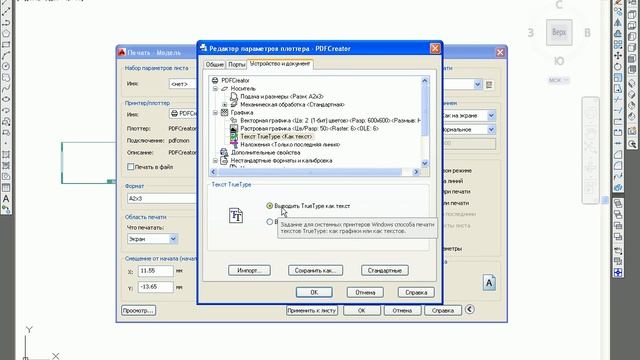Click 'Применить к листу' in Print dialog
Screen dimensions: 640x360
[312, 311]
